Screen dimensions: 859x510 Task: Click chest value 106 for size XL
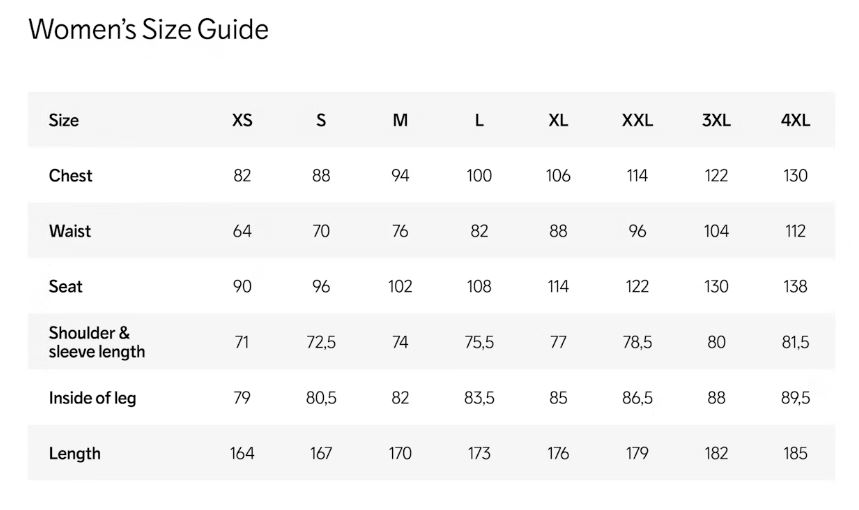[x=558, y=175]
